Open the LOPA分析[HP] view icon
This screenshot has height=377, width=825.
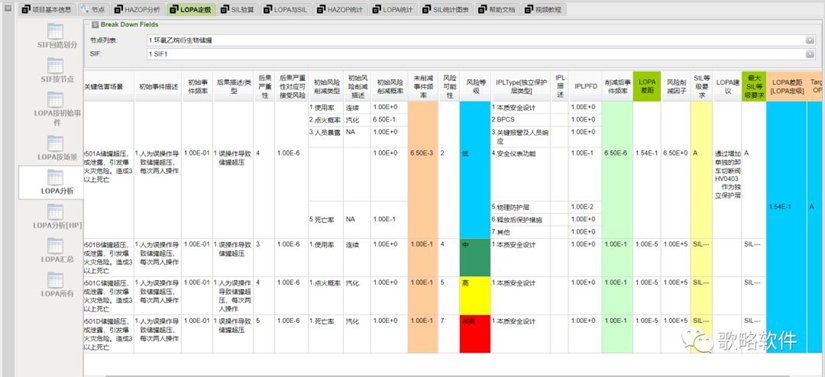click(x=55, y=212)
